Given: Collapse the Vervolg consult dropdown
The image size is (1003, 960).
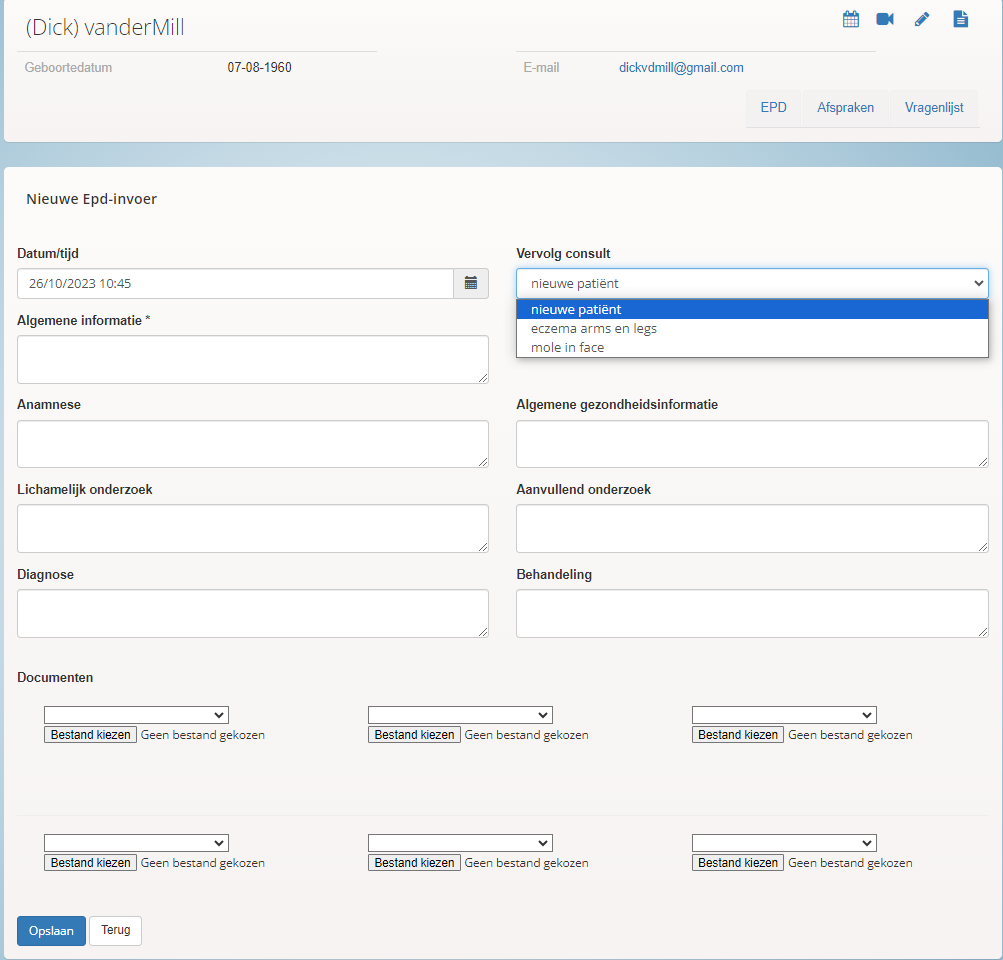Looking at the screenshot, I should click(x=752, y=283).
